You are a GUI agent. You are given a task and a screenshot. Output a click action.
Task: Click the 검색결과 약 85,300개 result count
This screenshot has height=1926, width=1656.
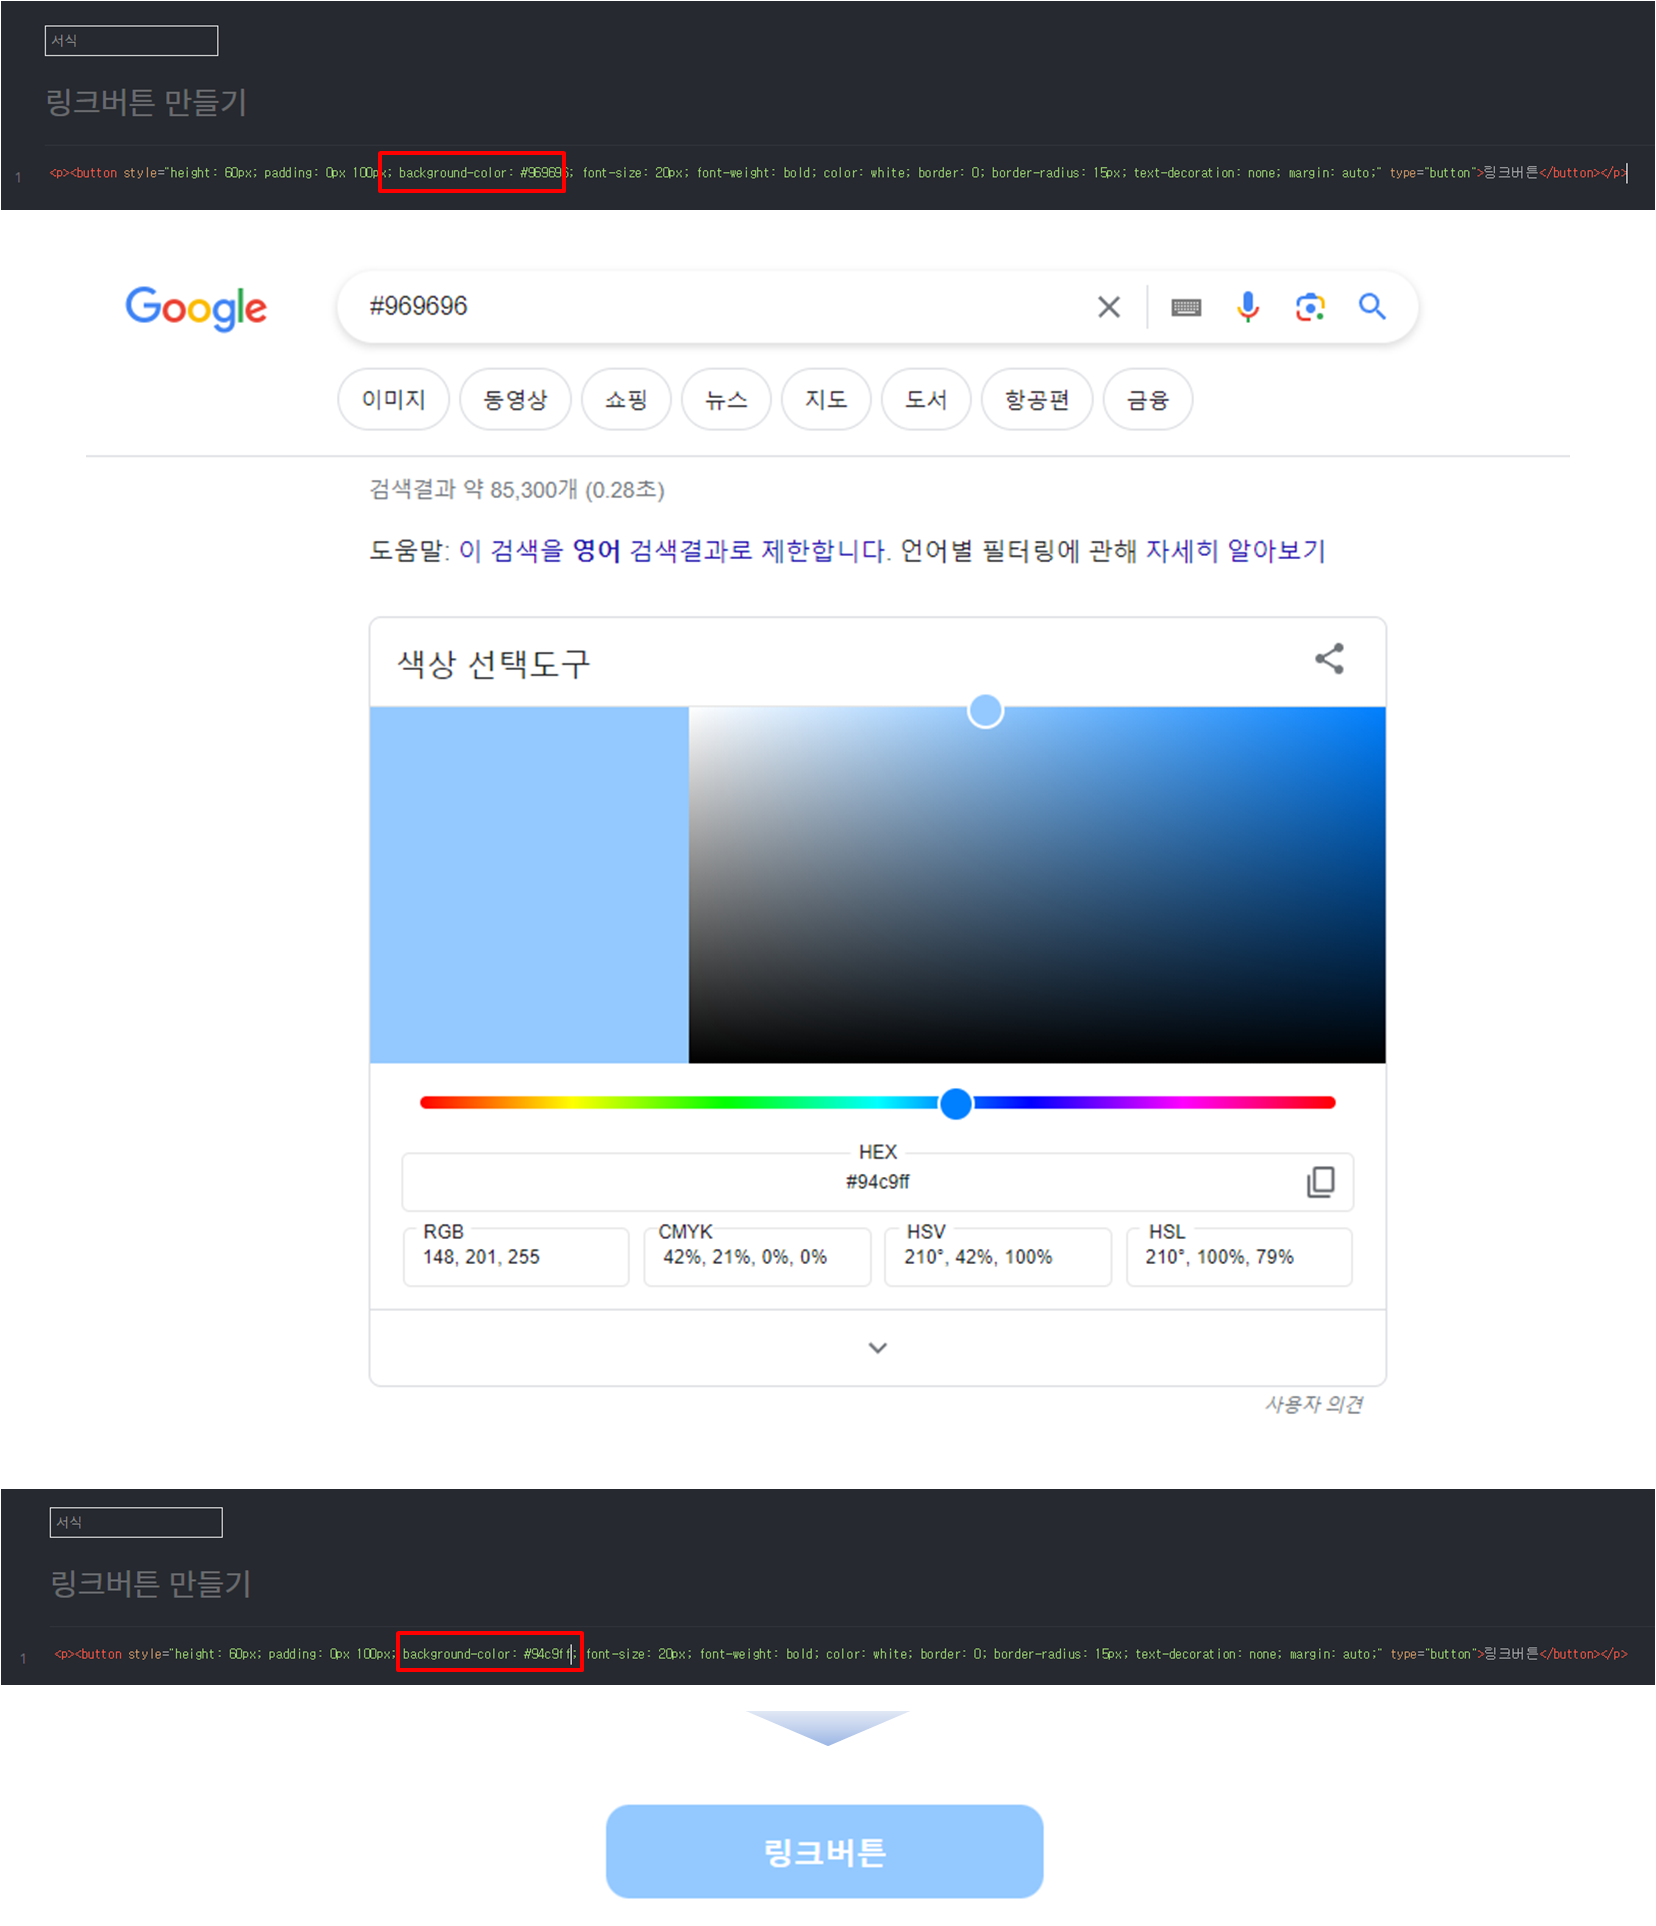tap(516, 489)
